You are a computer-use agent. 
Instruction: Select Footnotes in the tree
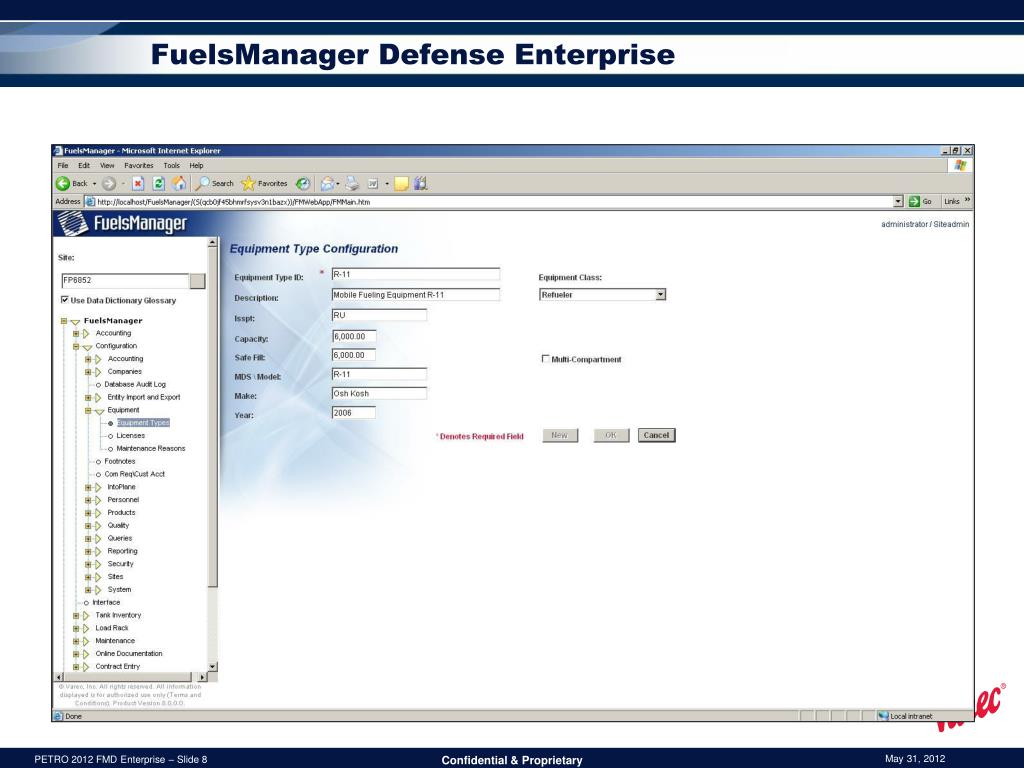pos(120,461)
